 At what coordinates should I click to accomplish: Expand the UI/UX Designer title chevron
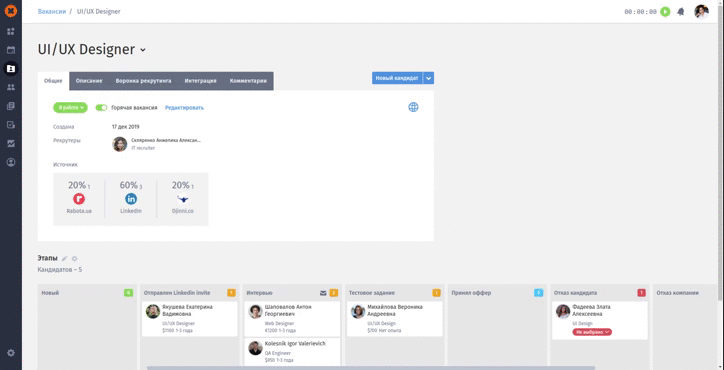pos(143,50)
